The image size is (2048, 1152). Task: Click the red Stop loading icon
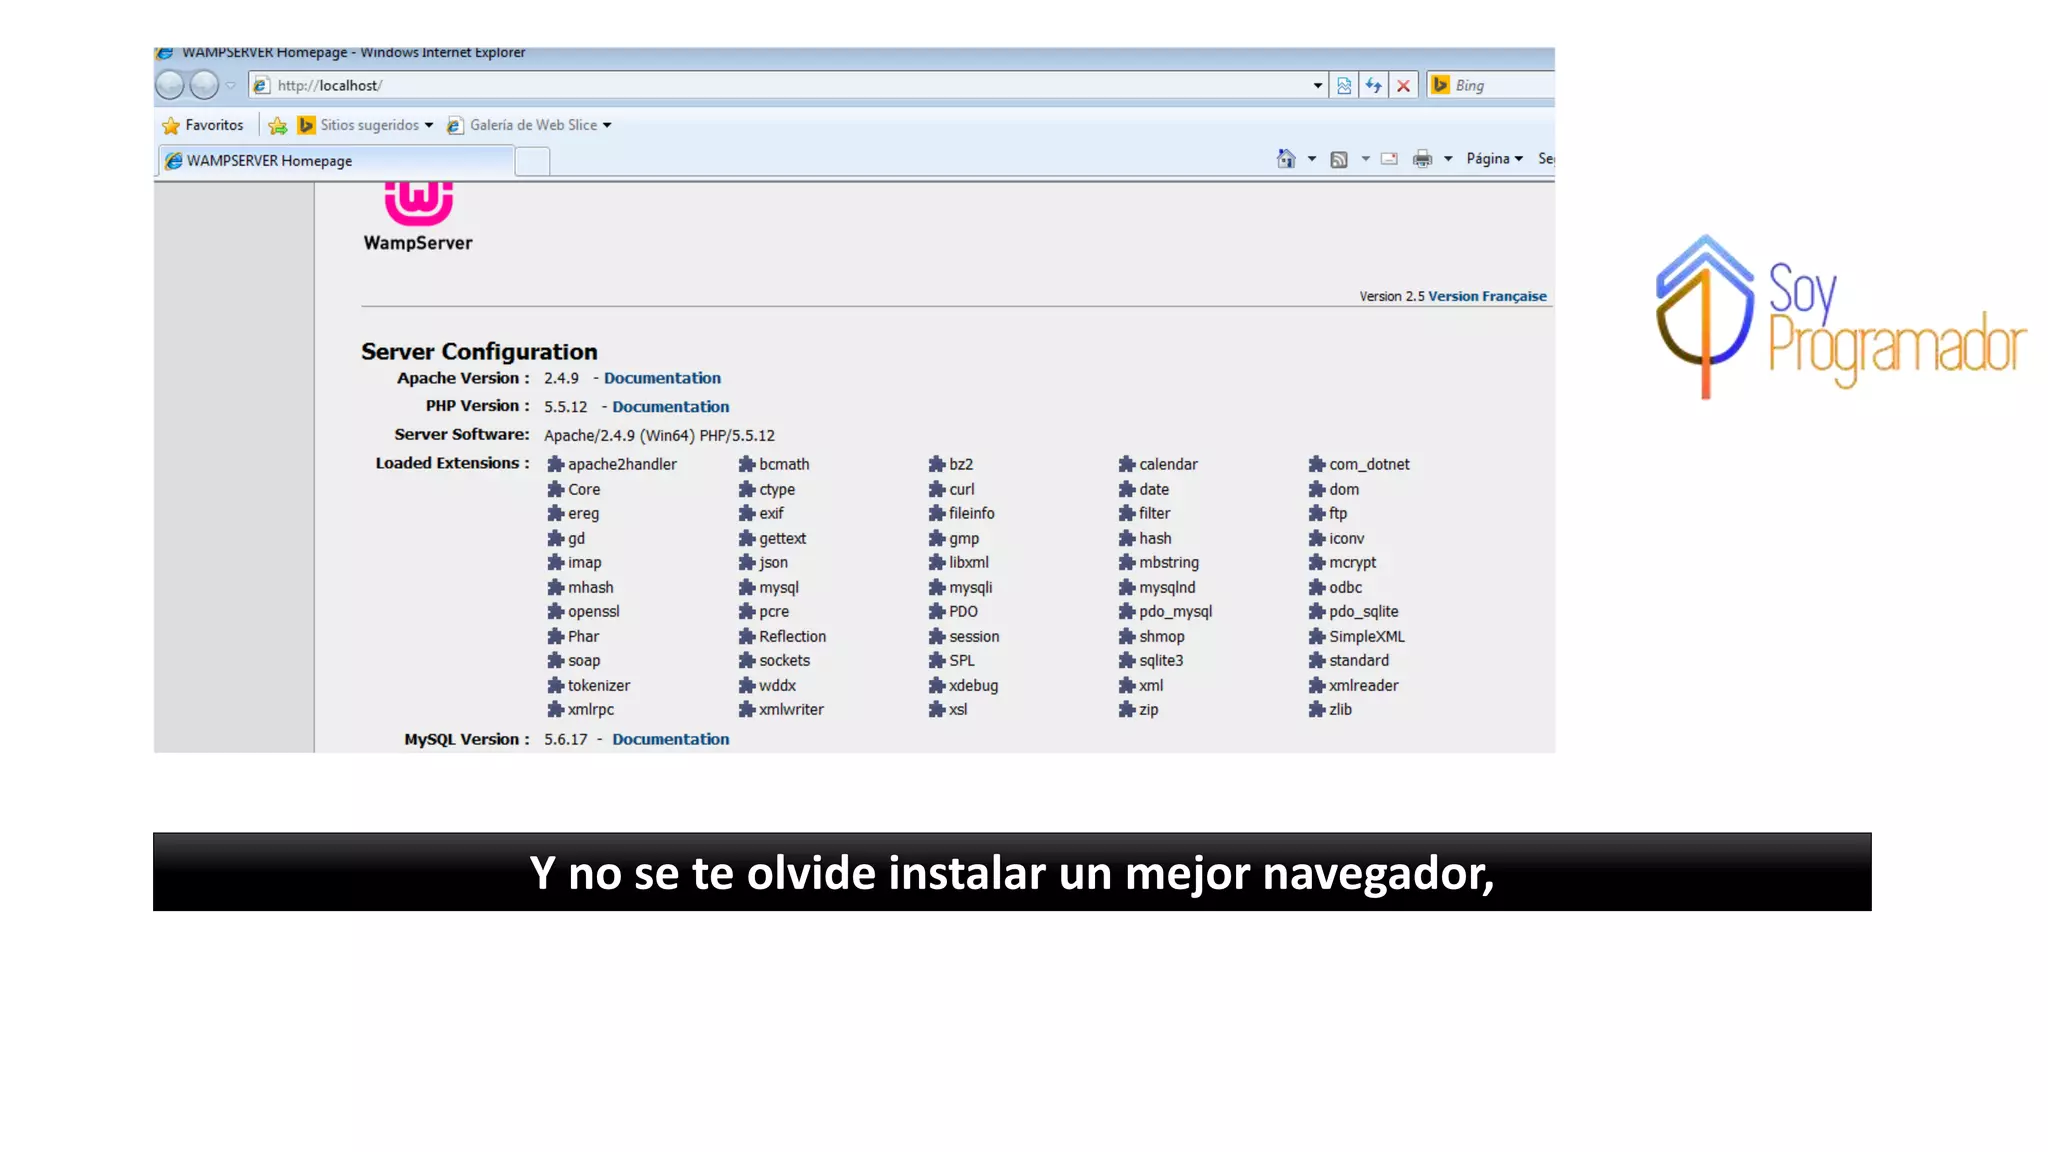[1404, 86]
